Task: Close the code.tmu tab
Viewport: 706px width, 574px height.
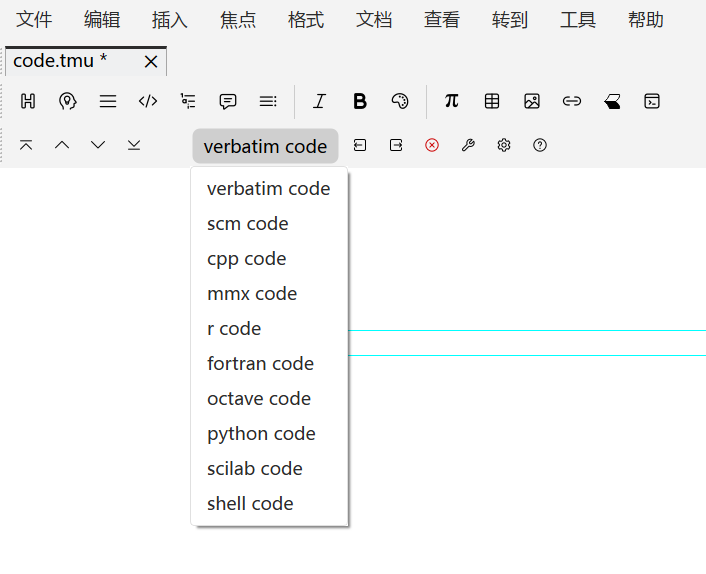Action: [151, 62]
